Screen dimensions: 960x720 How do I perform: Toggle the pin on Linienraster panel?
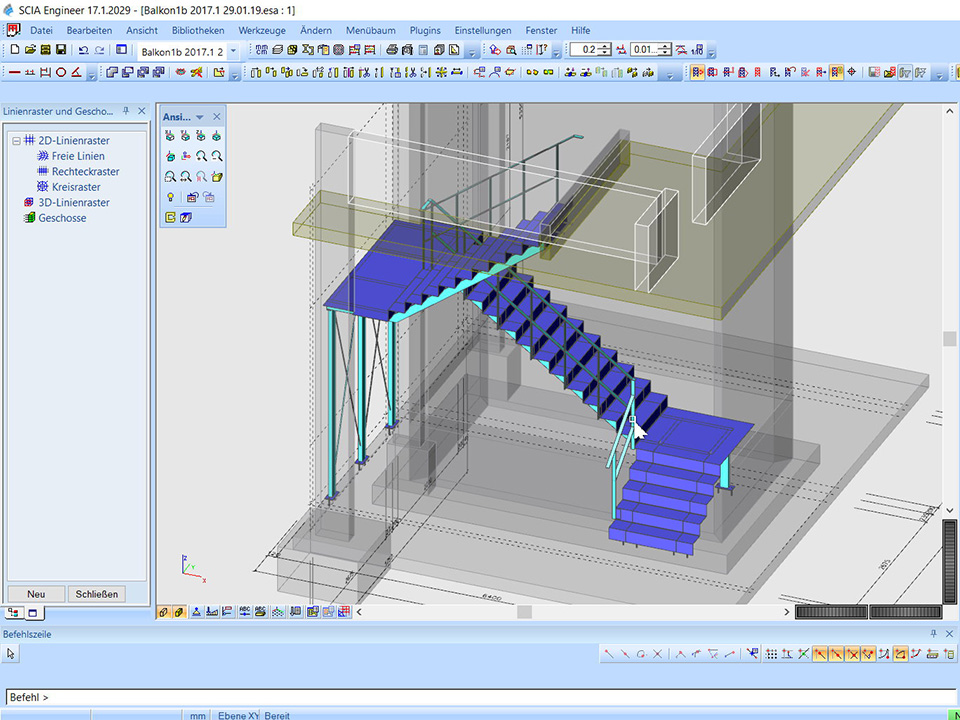click(x=126, y=111)
